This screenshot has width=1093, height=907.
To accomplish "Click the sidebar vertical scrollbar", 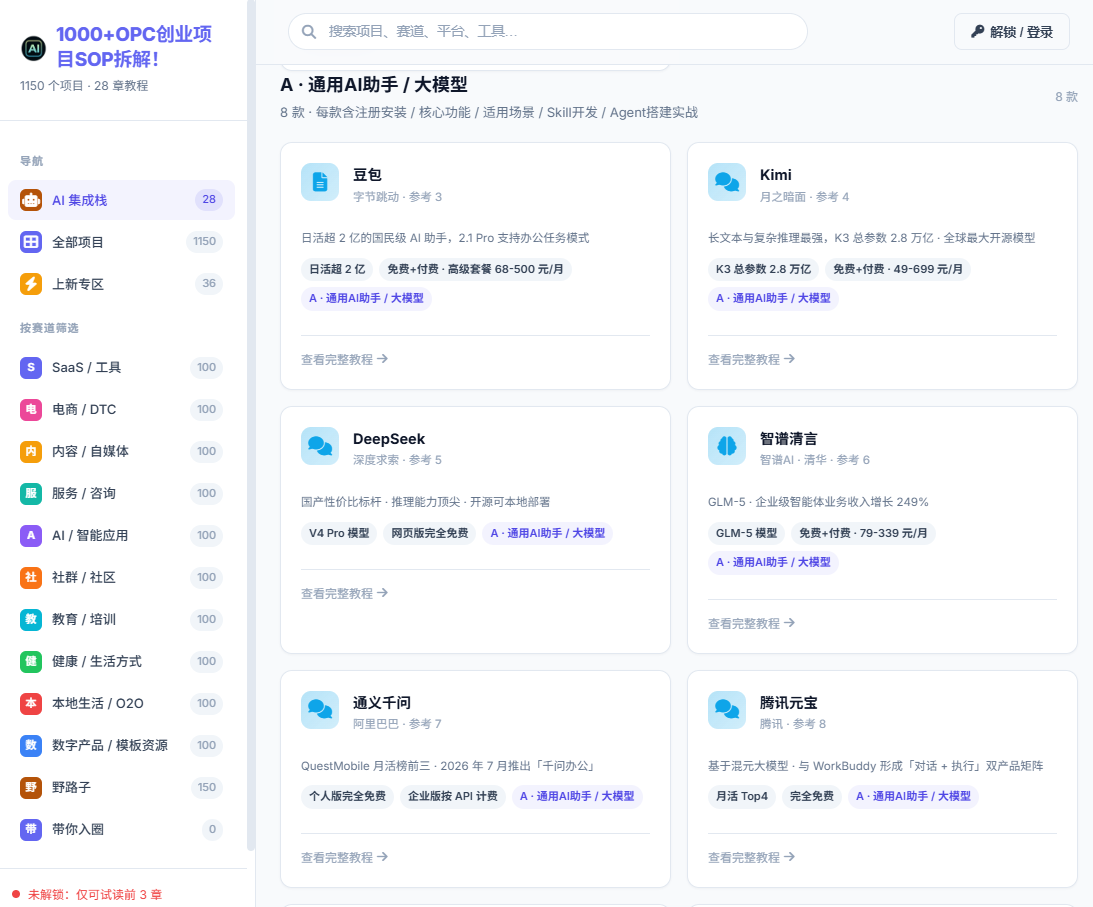I will [x=251, y=425].
